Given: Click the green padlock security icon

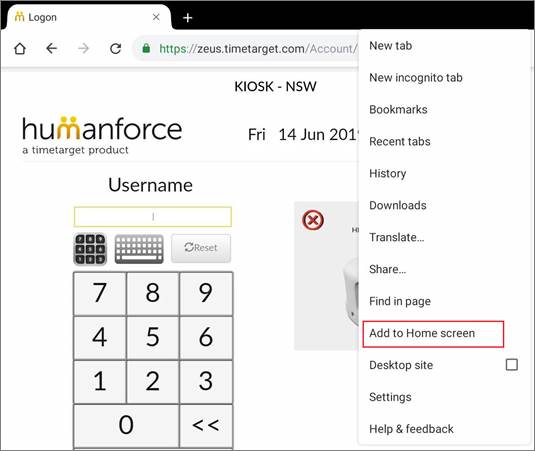Looking at the screenshot, I should (146, 48).
